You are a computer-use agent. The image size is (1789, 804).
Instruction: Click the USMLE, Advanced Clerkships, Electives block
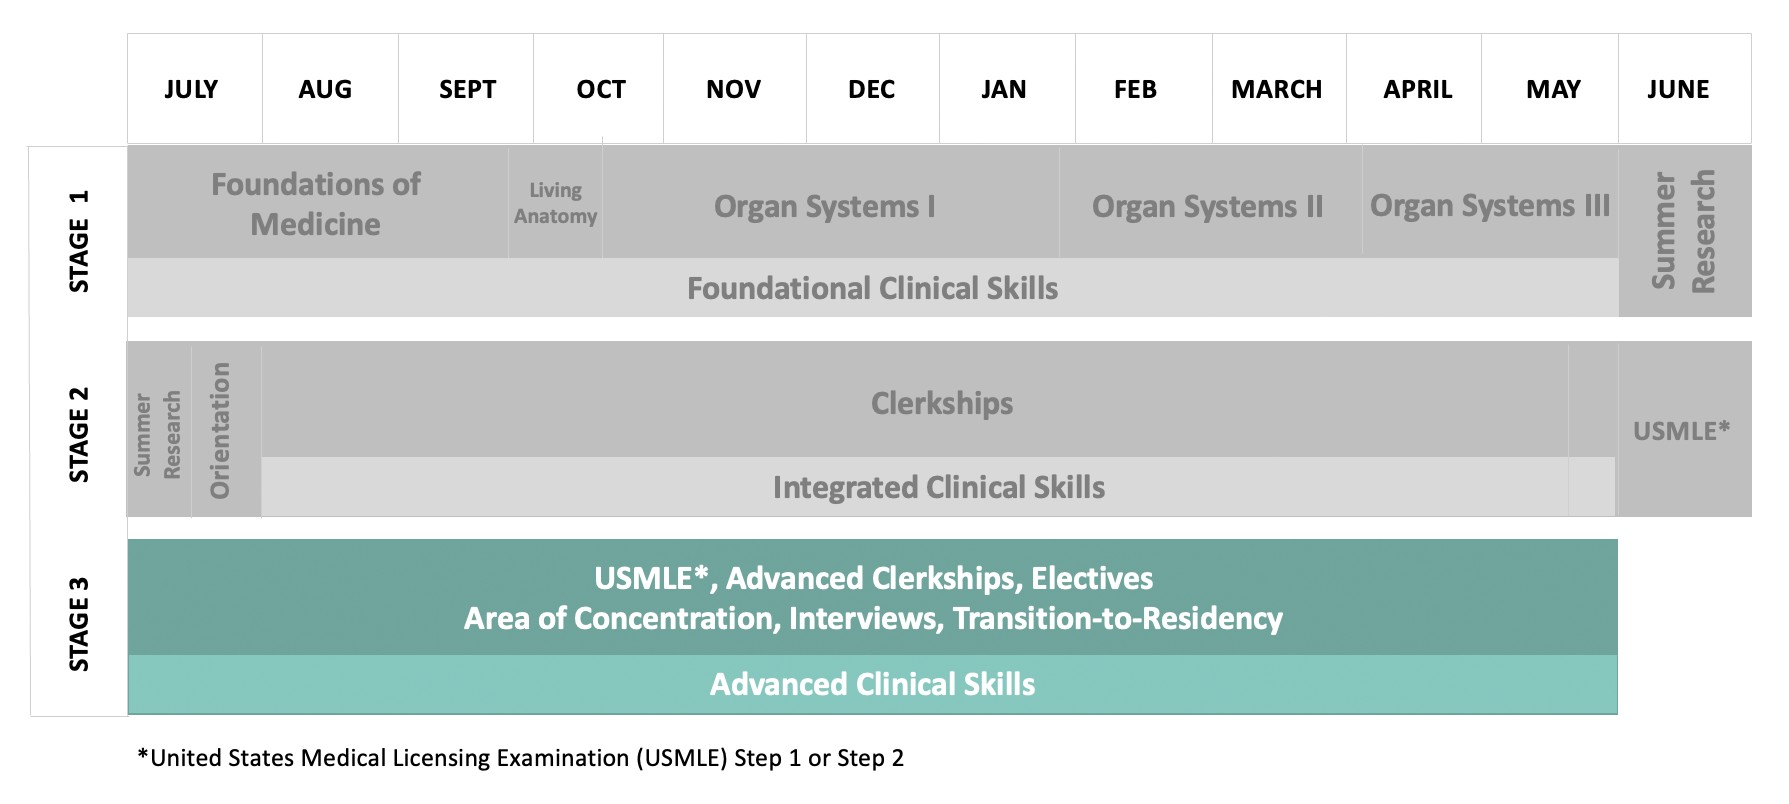pyautogui.click(x=872, y=598)
